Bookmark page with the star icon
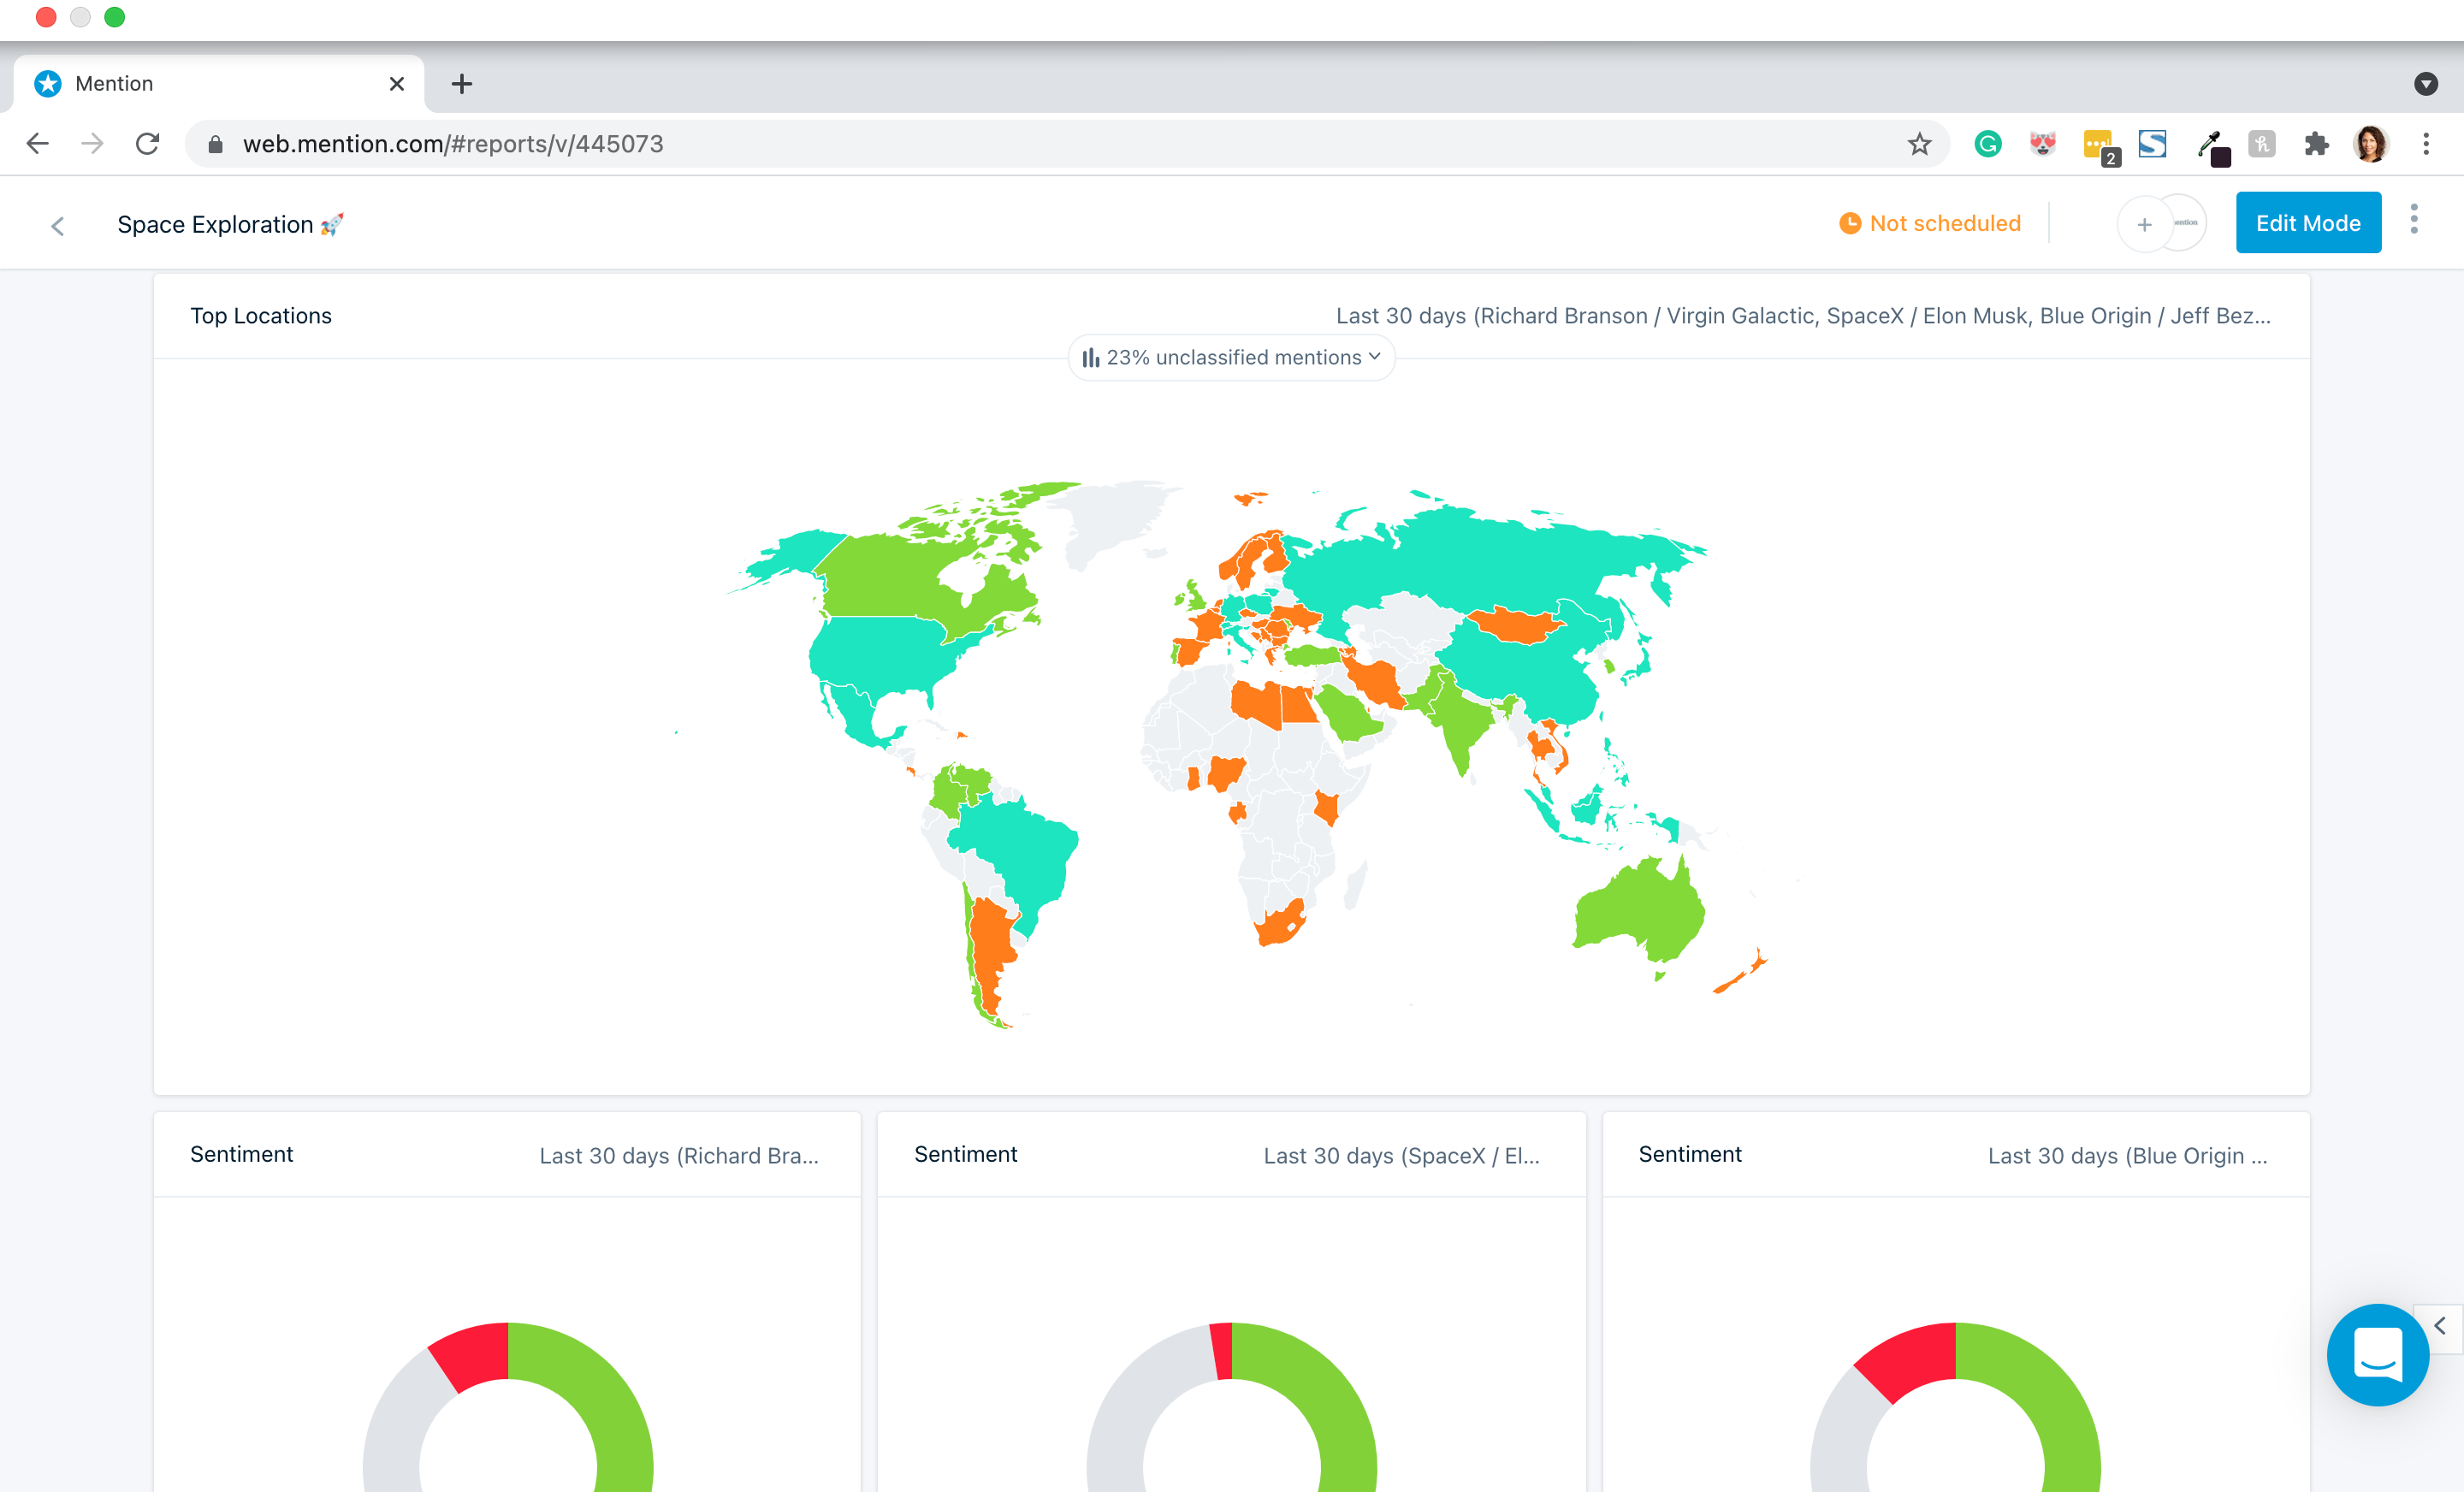The width and height of the screenshot is (2464, 1492). coord(1919,144)
